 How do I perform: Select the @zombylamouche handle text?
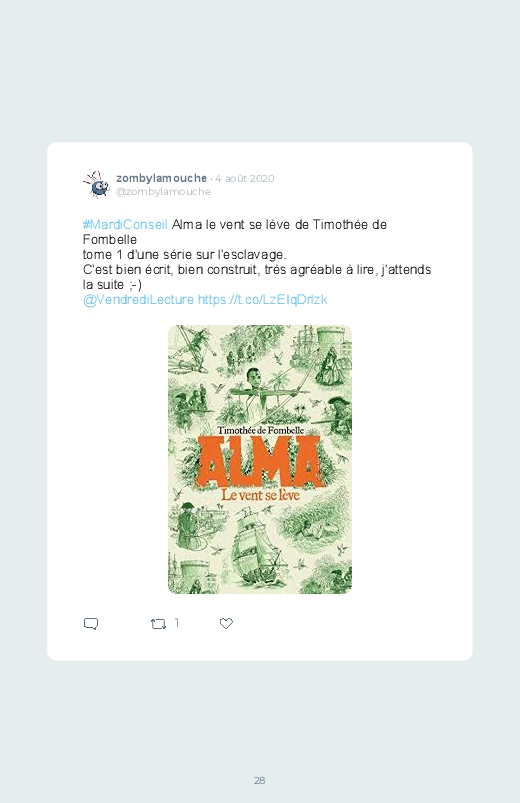(x=163, y=192)
